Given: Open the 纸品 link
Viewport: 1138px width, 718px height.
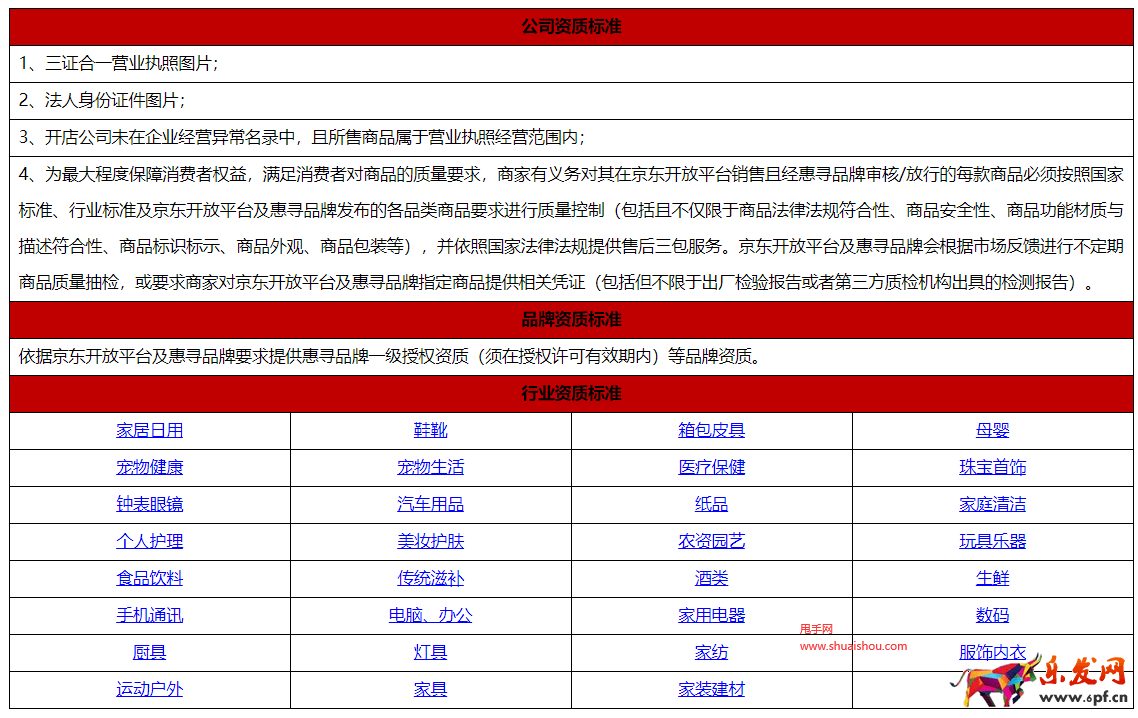Looking at the screenshot, I should pyautogui.click(x=711, y=505).
